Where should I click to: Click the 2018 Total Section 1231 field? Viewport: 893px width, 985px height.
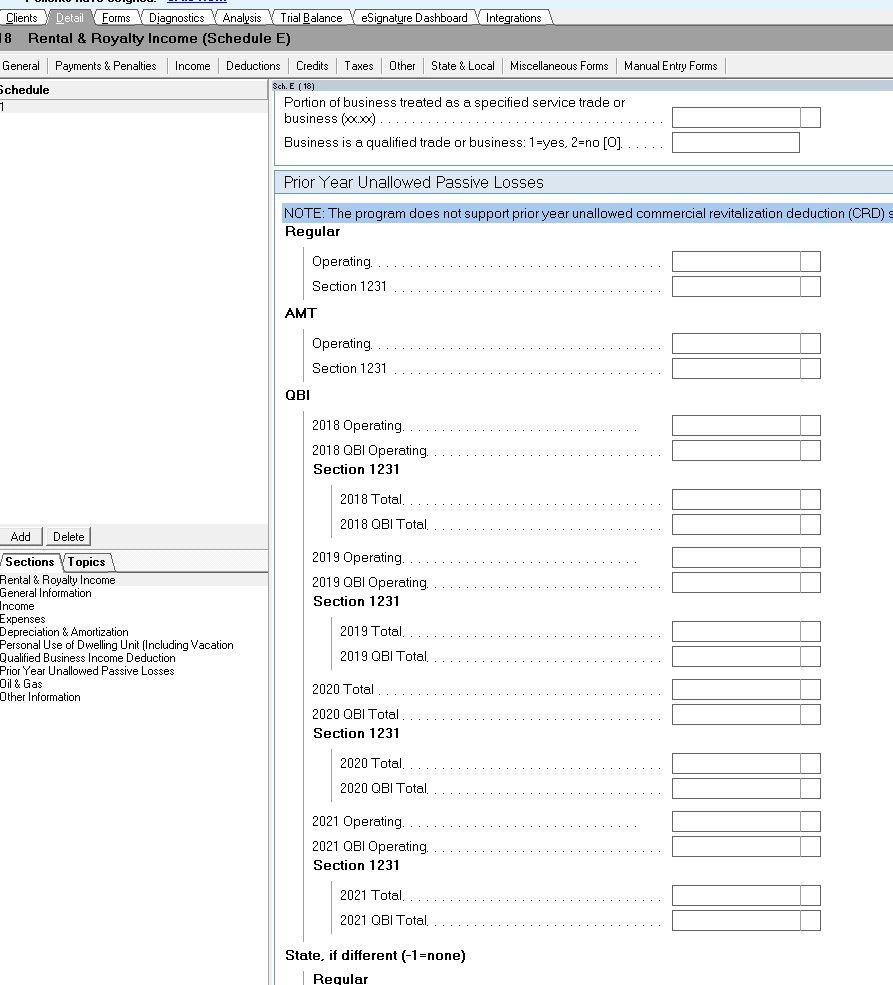click(736, 499)
